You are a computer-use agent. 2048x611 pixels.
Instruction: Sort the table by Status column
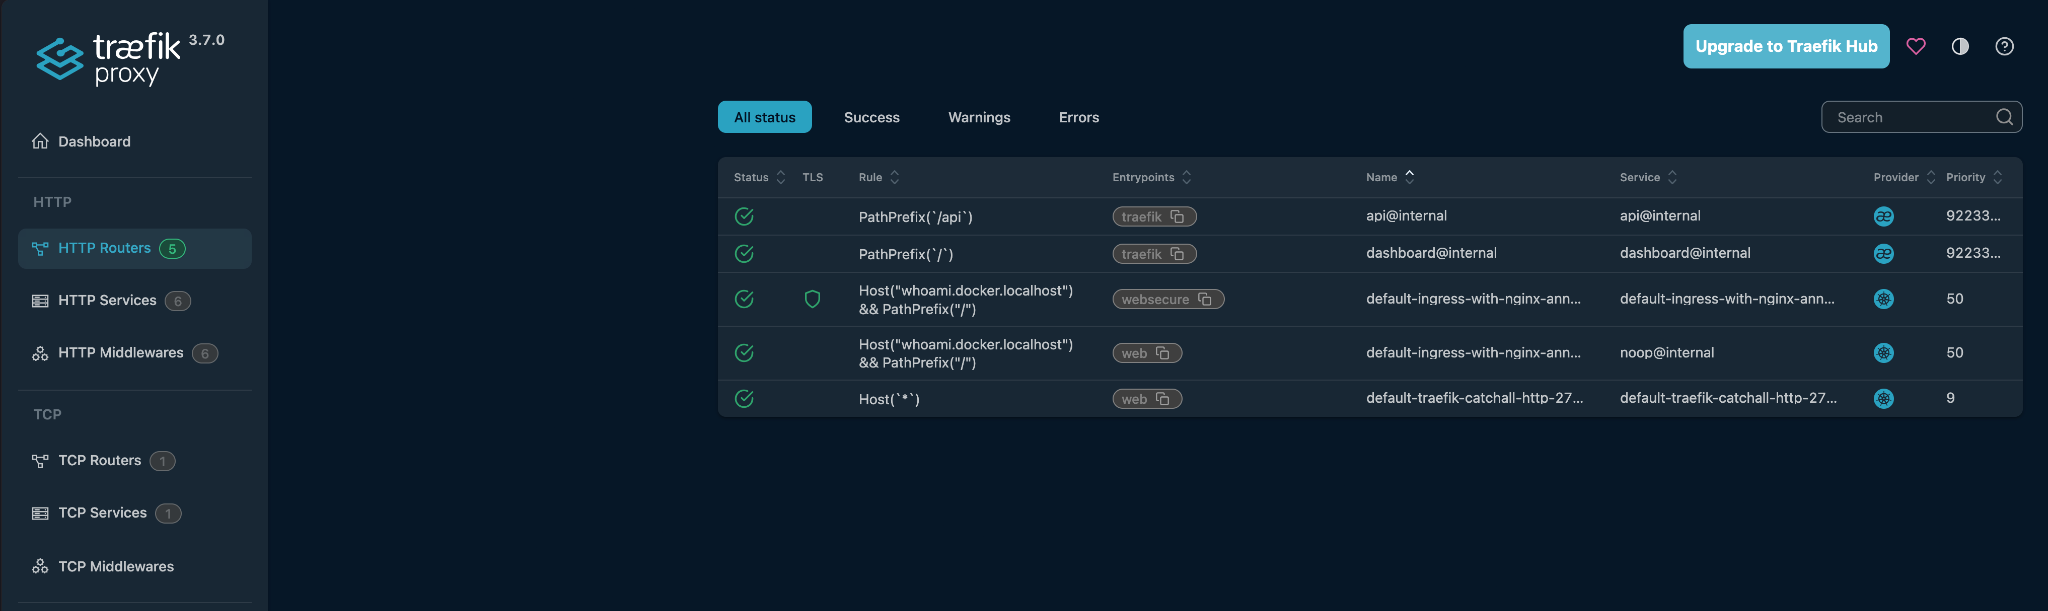point(760,177)
